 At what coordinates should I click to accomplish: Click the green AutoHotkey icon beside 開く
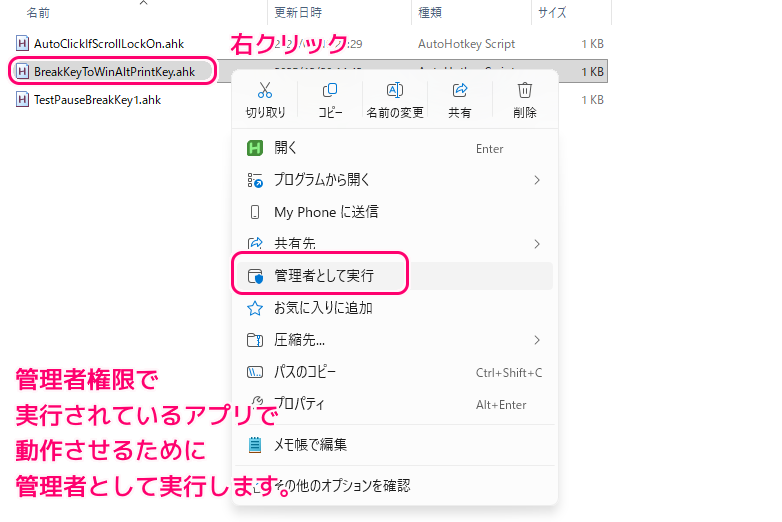(x=255, y=148)
